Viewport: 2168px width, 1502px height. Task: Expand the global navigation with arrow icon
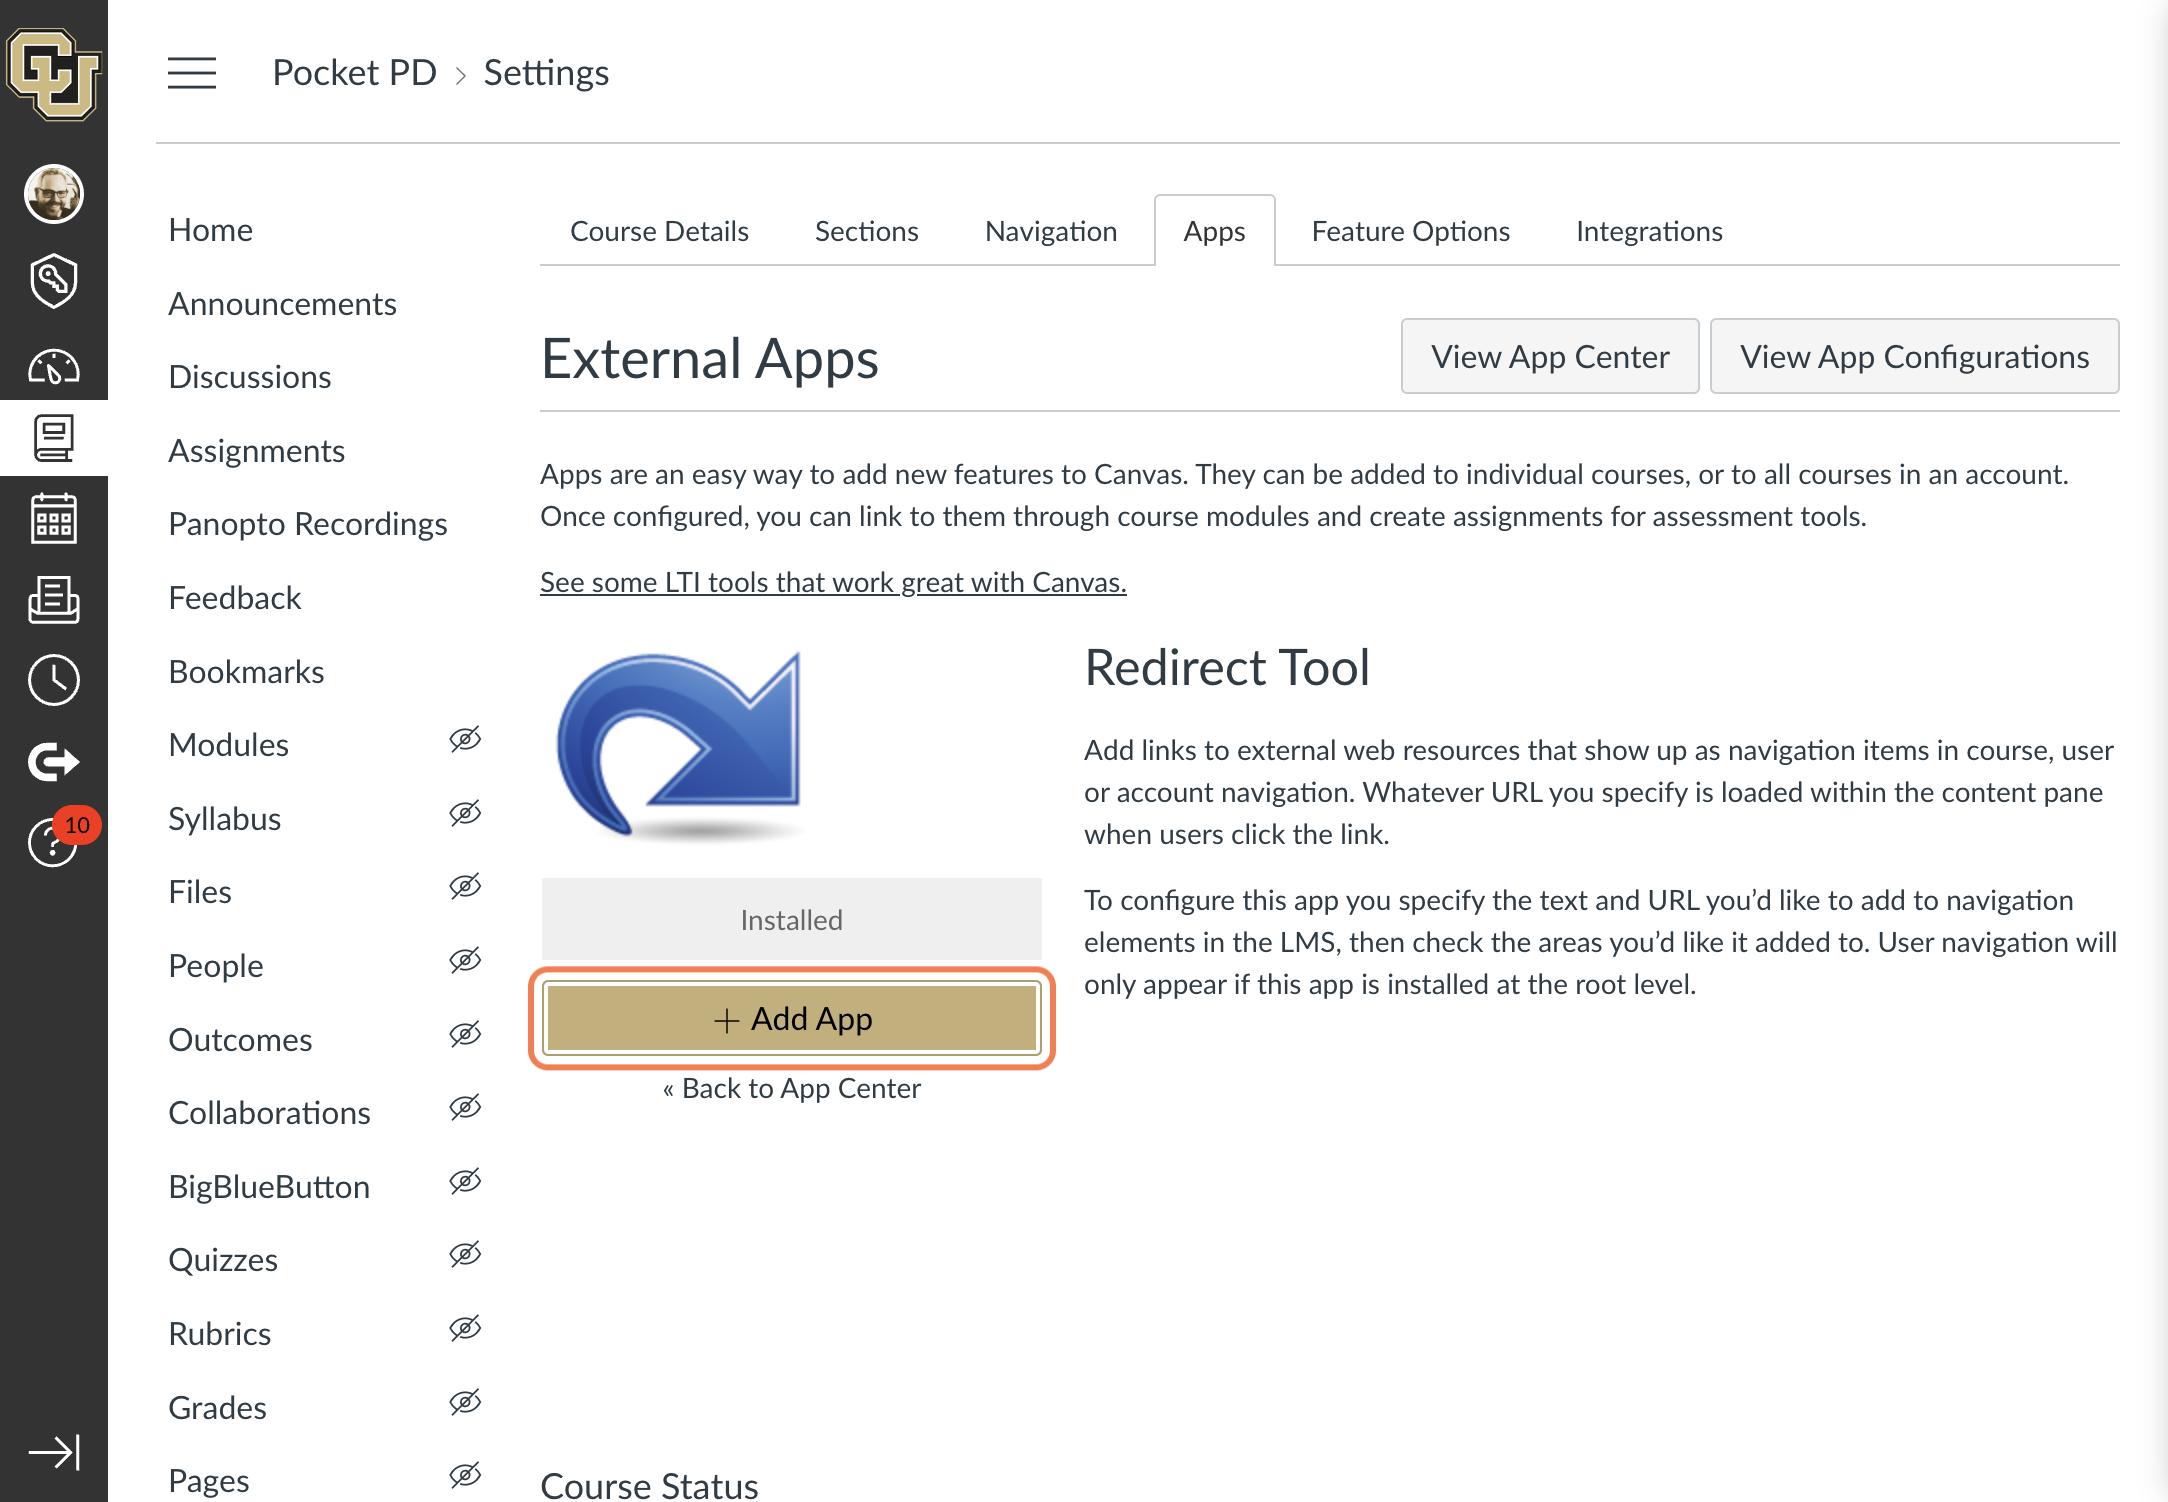pyautogui.click(x=53, y=1452)
